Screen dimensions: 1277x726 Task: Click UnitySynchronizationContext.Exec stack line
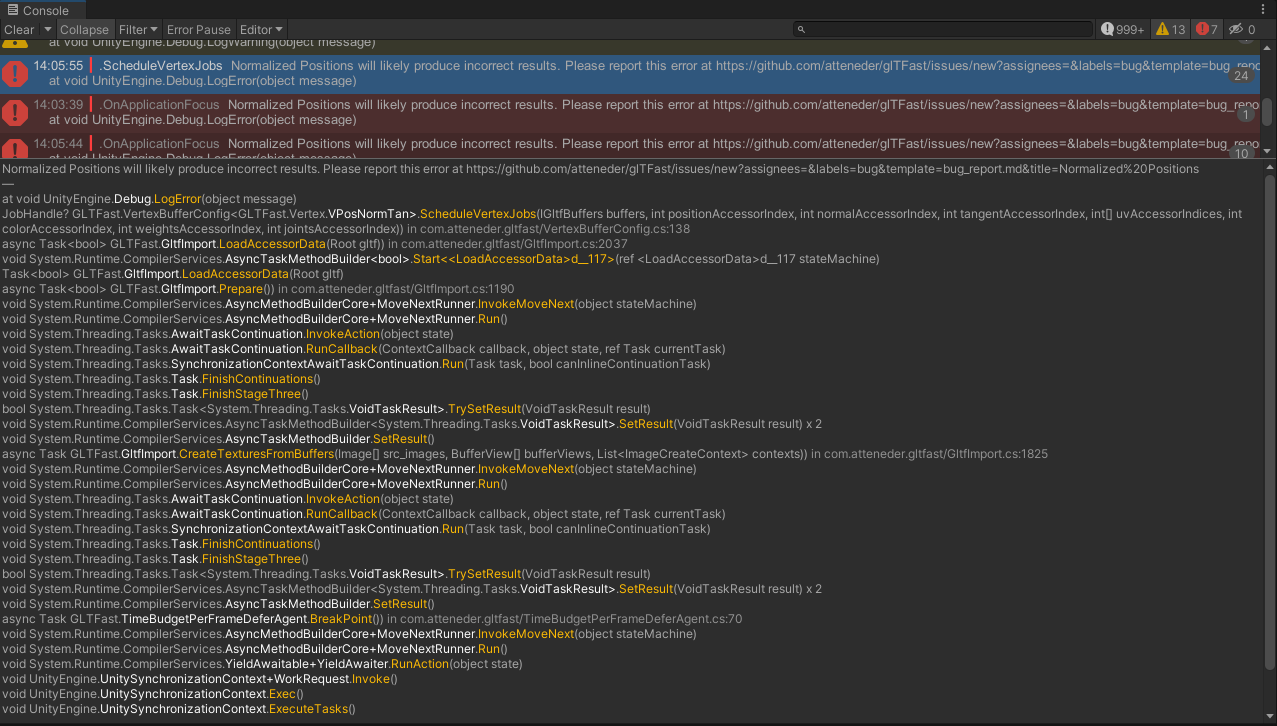pos(153,694)
